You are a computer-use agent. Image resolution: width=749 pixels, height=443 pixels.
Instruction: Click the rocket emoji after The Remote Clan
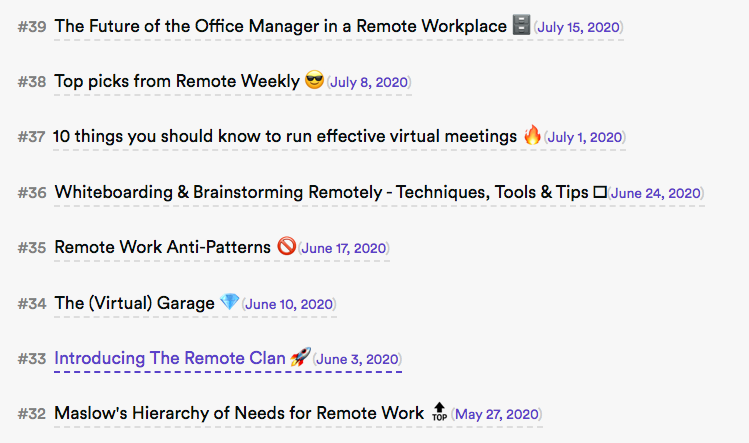pyautogui.click(x=301, y=357)
